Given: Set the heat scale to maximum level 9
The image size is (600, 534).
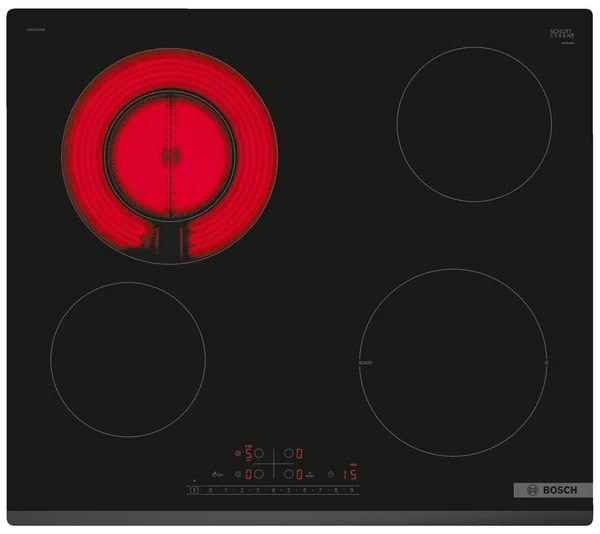Looking at the screenshot, I should (352, 491).
